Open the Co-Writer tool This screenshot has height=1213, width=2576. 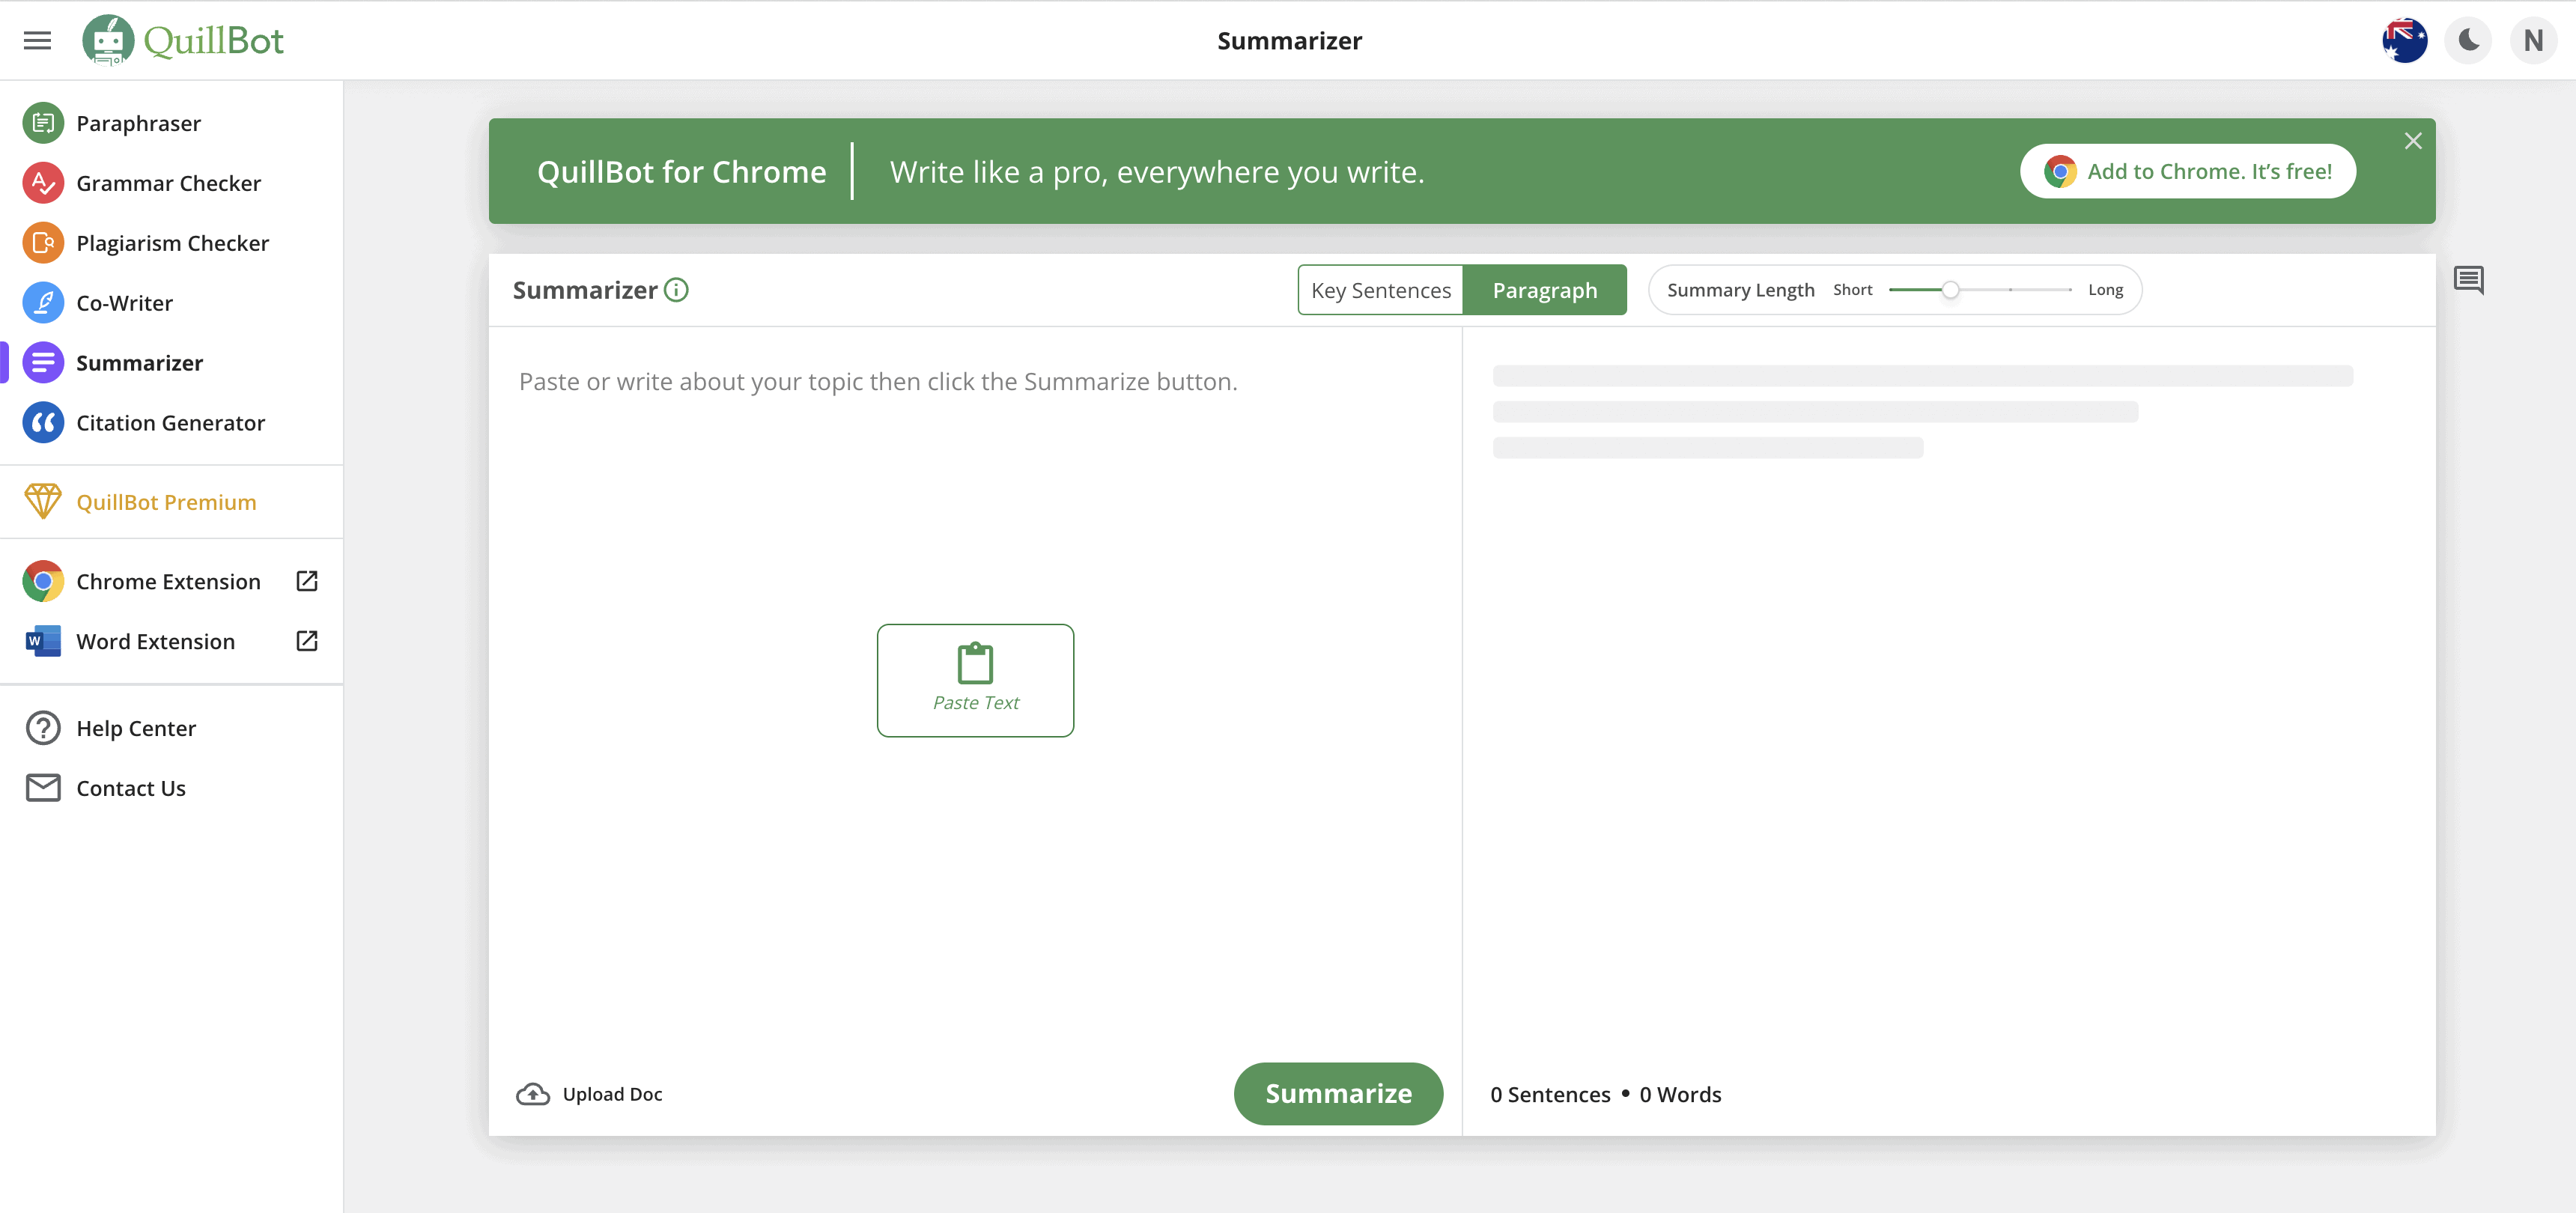42,302
